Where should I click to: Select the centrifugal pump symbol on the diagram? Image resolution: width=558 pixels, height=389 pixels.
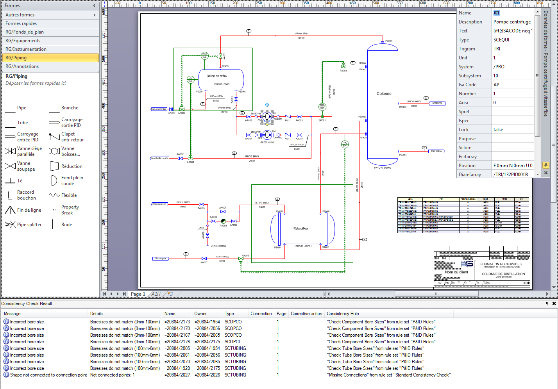pyautogui.click(x=267, y=116)
